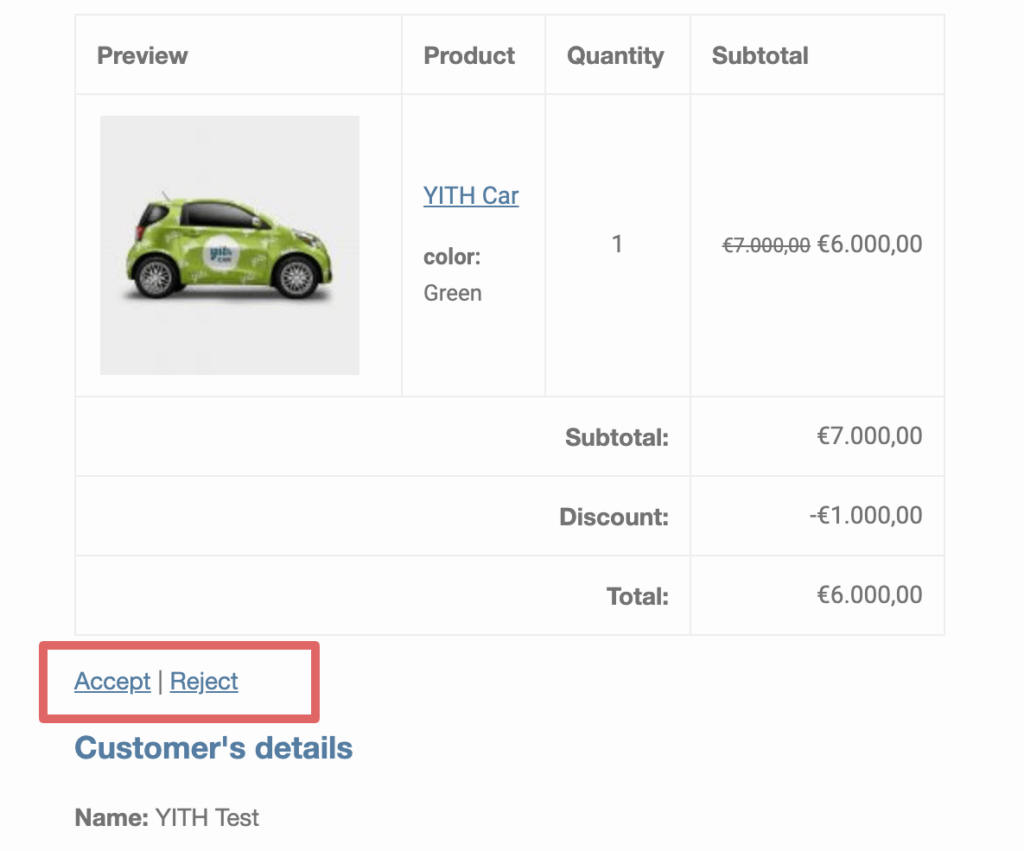
Task: Select the Product column header
Action: pyautogui.click(x=469, y=56)
